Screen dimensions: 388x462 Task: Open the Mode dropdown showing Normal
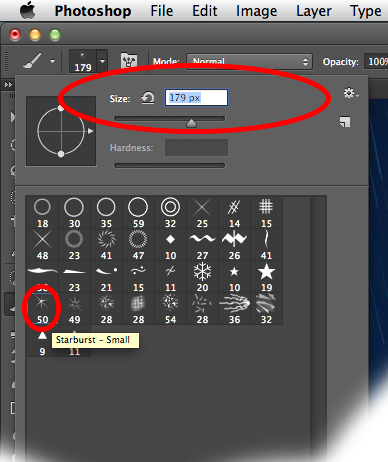249,62
